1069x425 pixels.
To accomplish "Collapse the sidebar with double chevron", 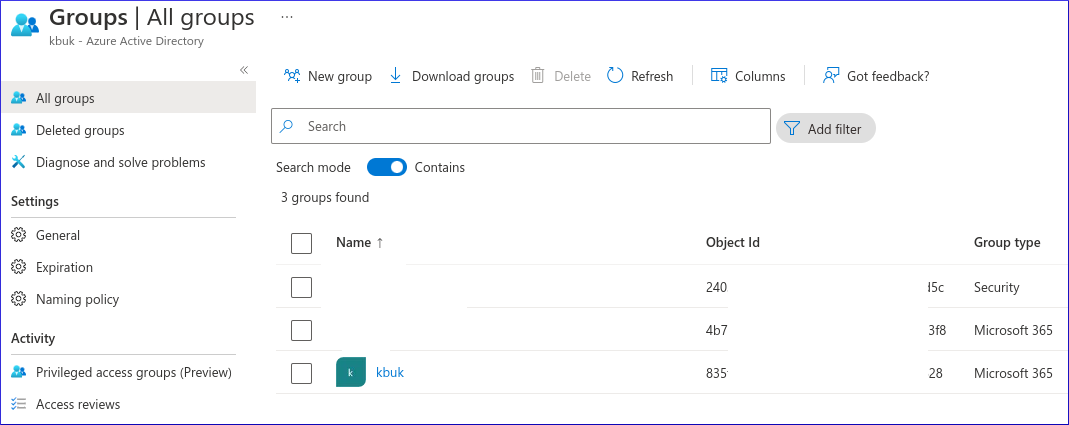I will point(243,70).
